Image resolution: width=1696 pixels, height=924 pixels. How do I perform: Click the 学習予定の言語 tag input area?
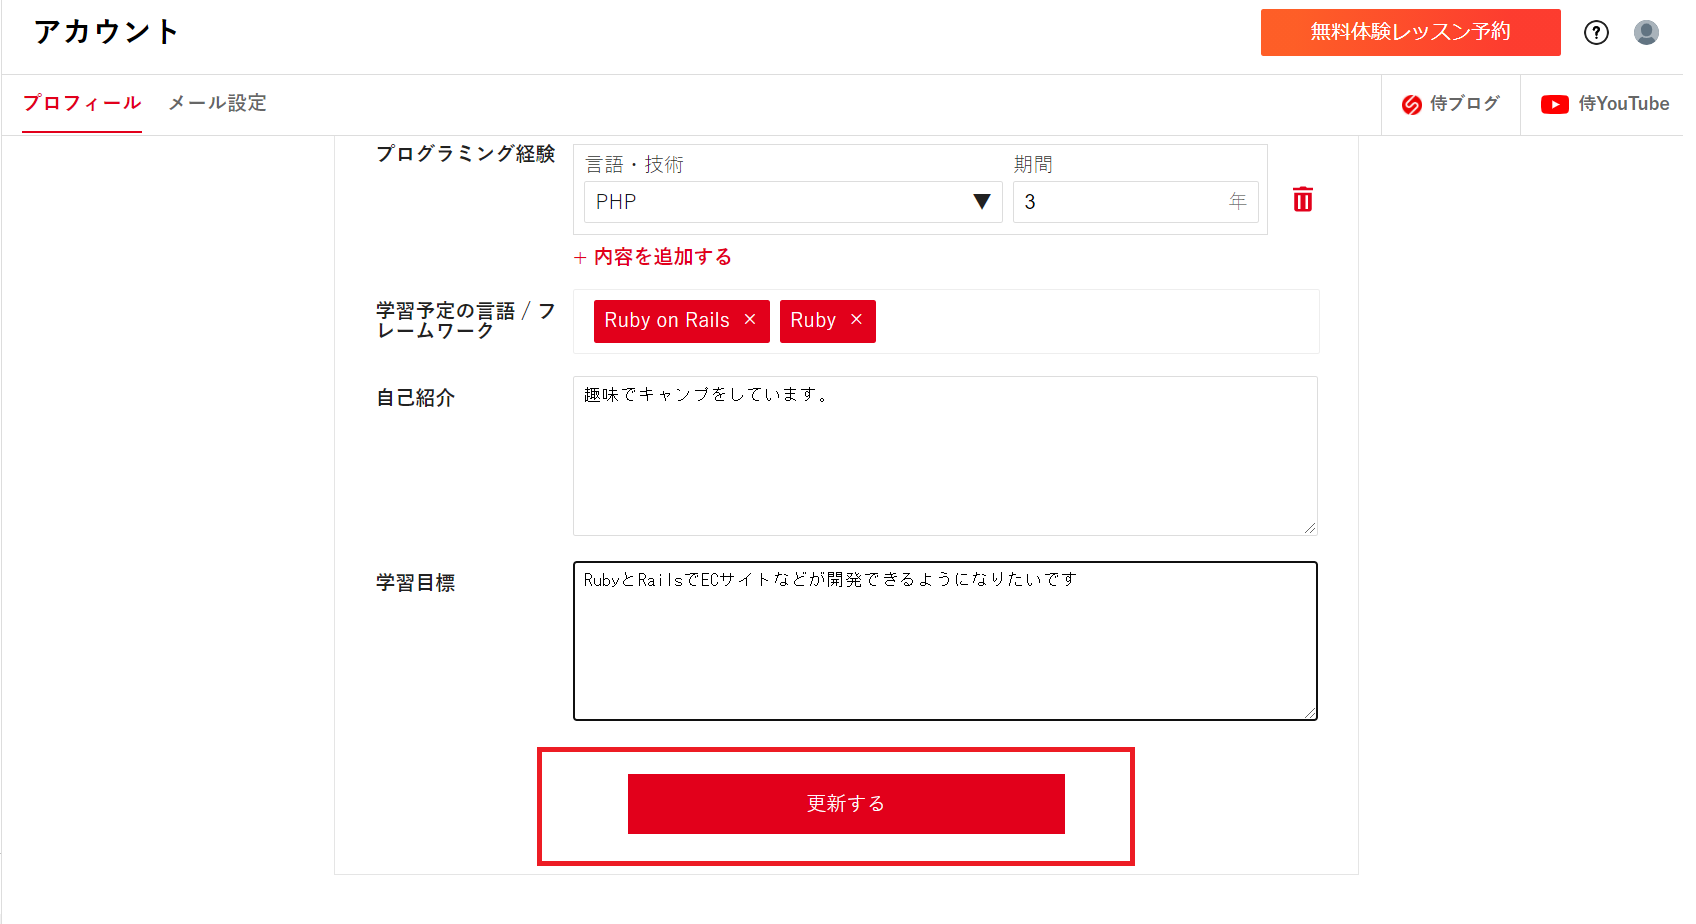click(1095, 321)
